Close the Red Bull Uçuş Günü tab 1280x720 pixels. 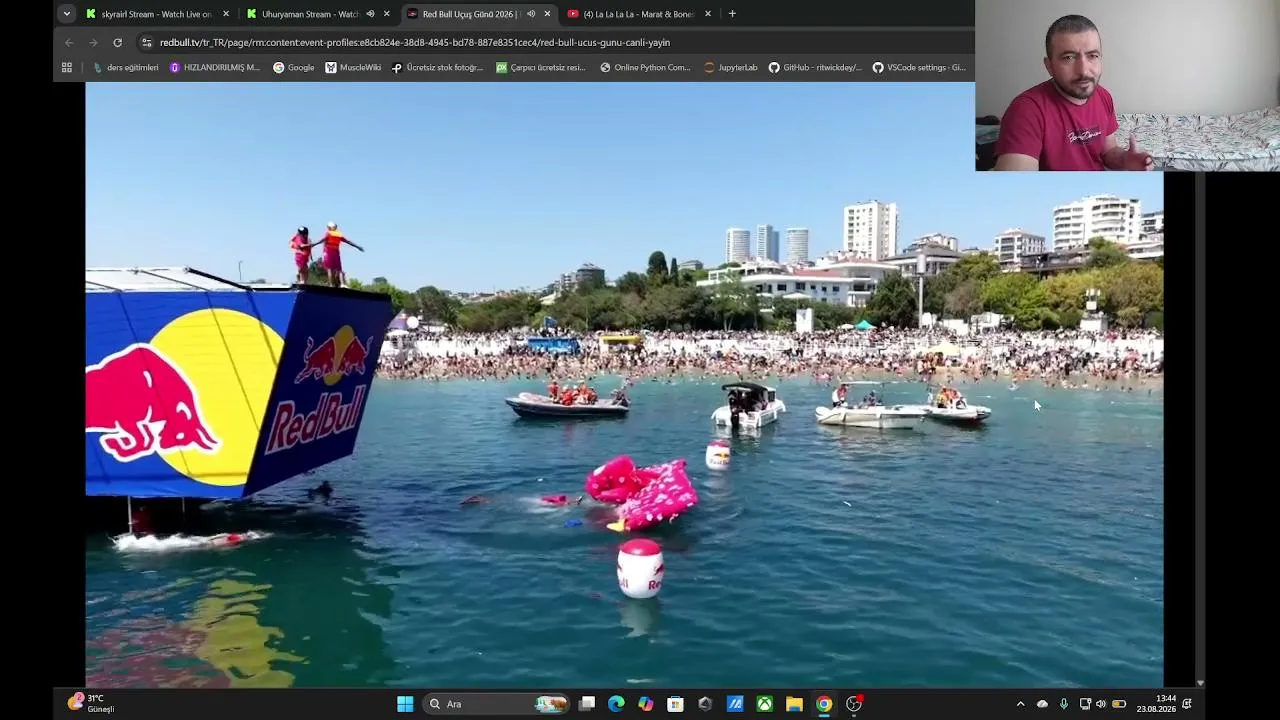click(x=547, y=14)
